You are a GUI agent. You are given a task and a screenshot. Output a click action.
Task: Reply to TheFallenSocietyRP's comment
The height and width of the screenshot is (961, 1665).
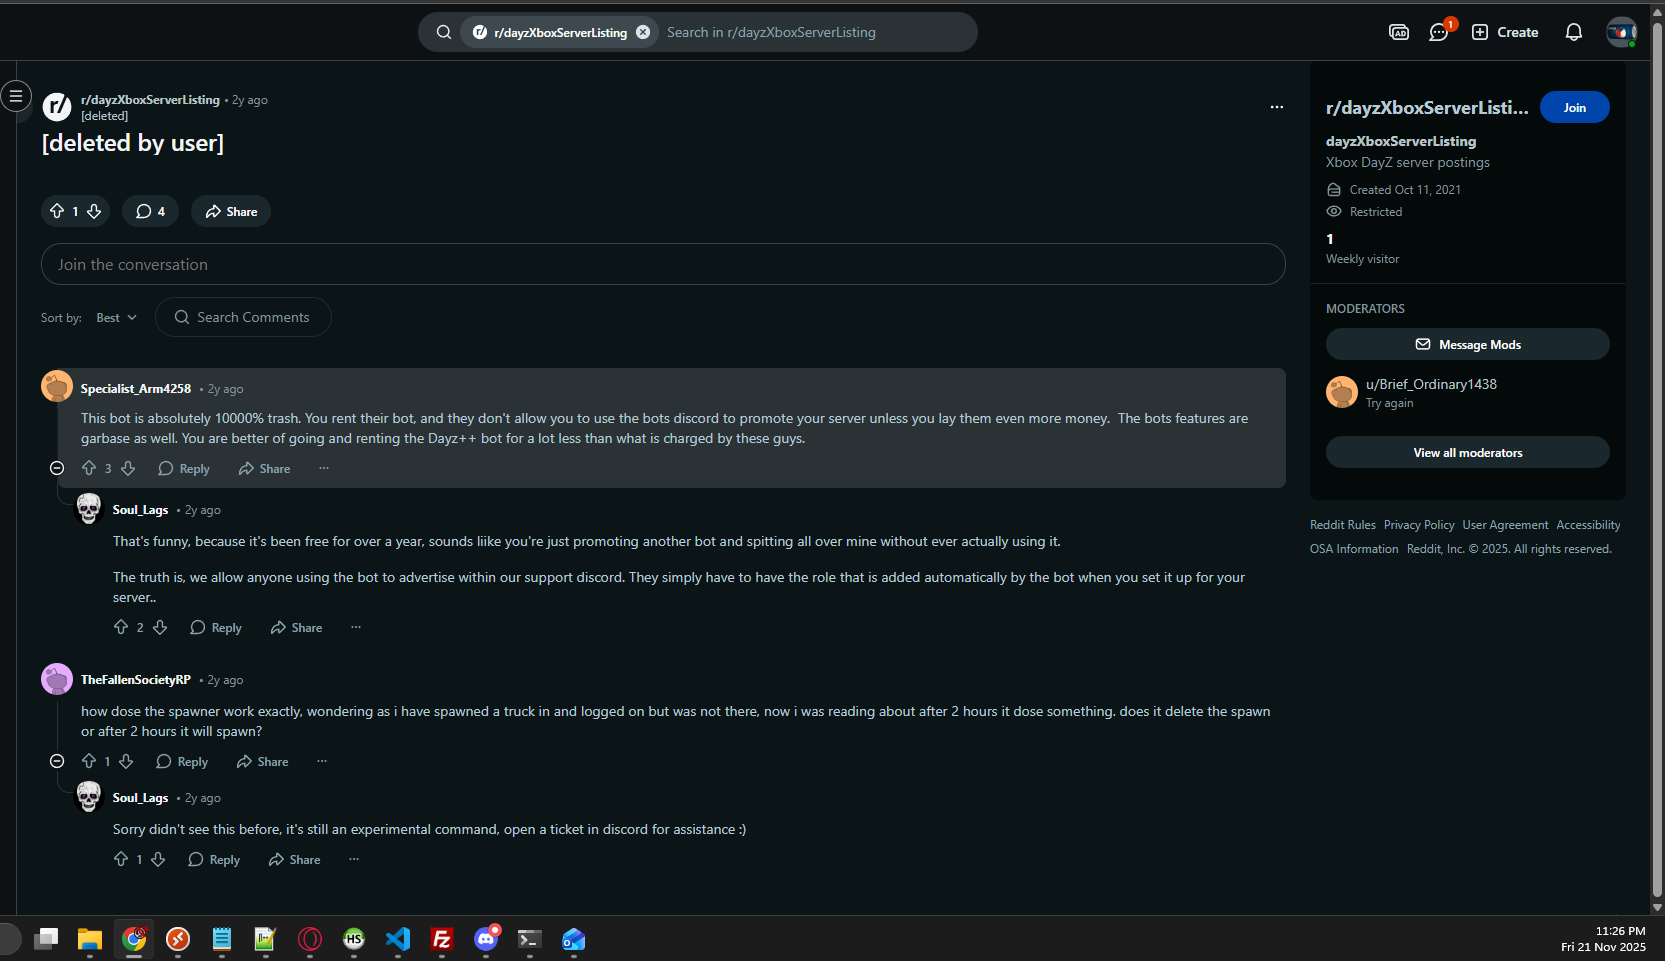click(x=182, y=761)
